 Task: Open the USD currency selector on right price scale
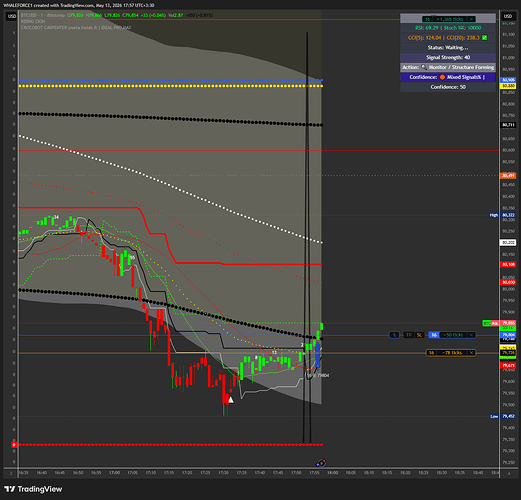(x=508, y=16)
